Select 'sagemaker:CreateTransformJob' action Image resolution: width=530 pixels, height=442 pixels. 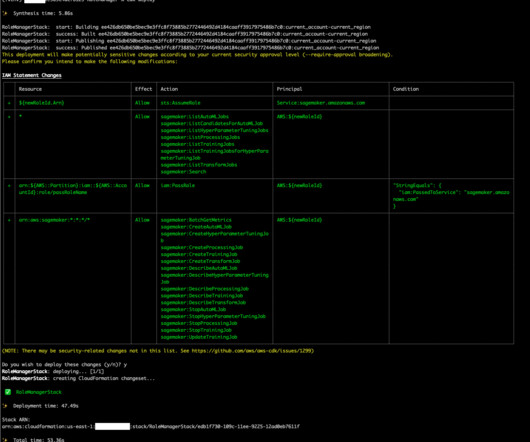pyautogui.click(x=200, y=261)
